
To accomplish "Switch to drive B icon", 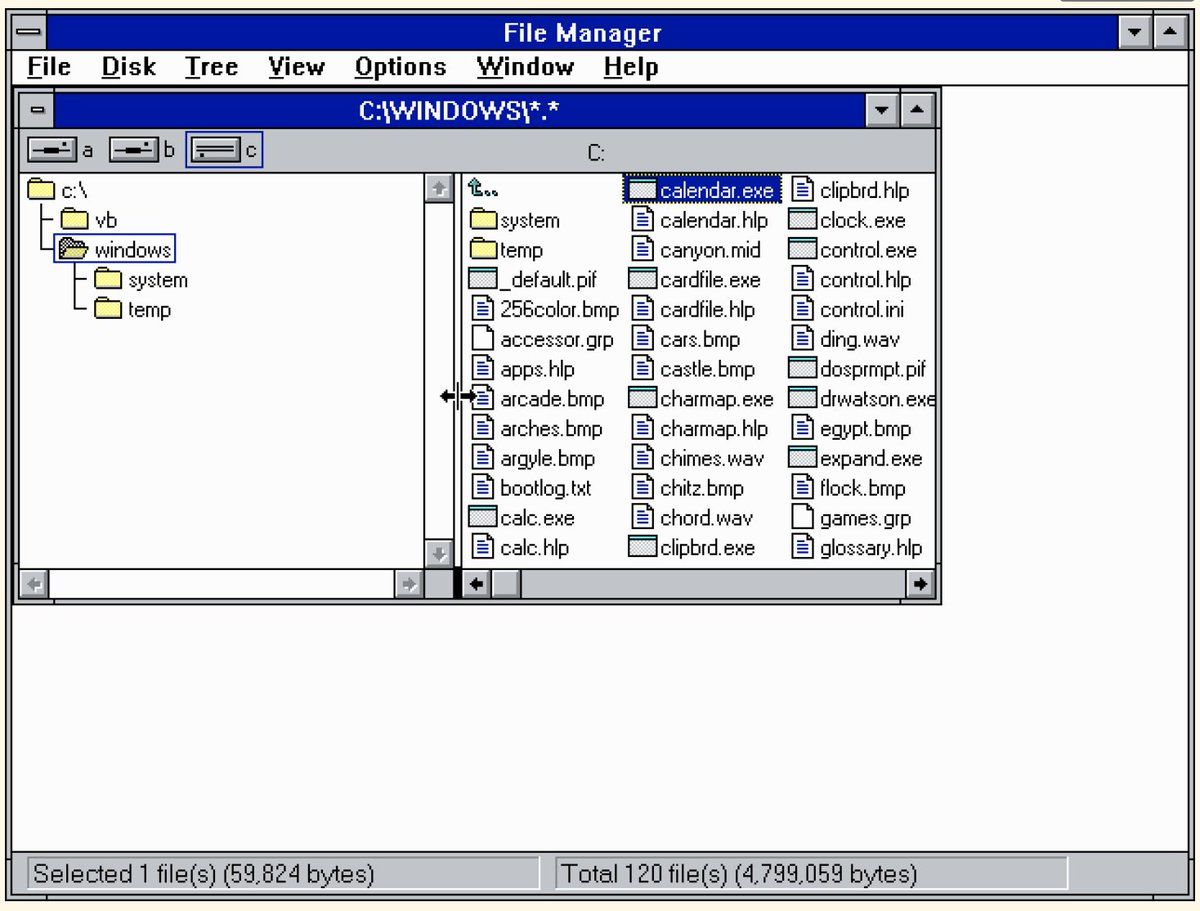I will 131,150.
